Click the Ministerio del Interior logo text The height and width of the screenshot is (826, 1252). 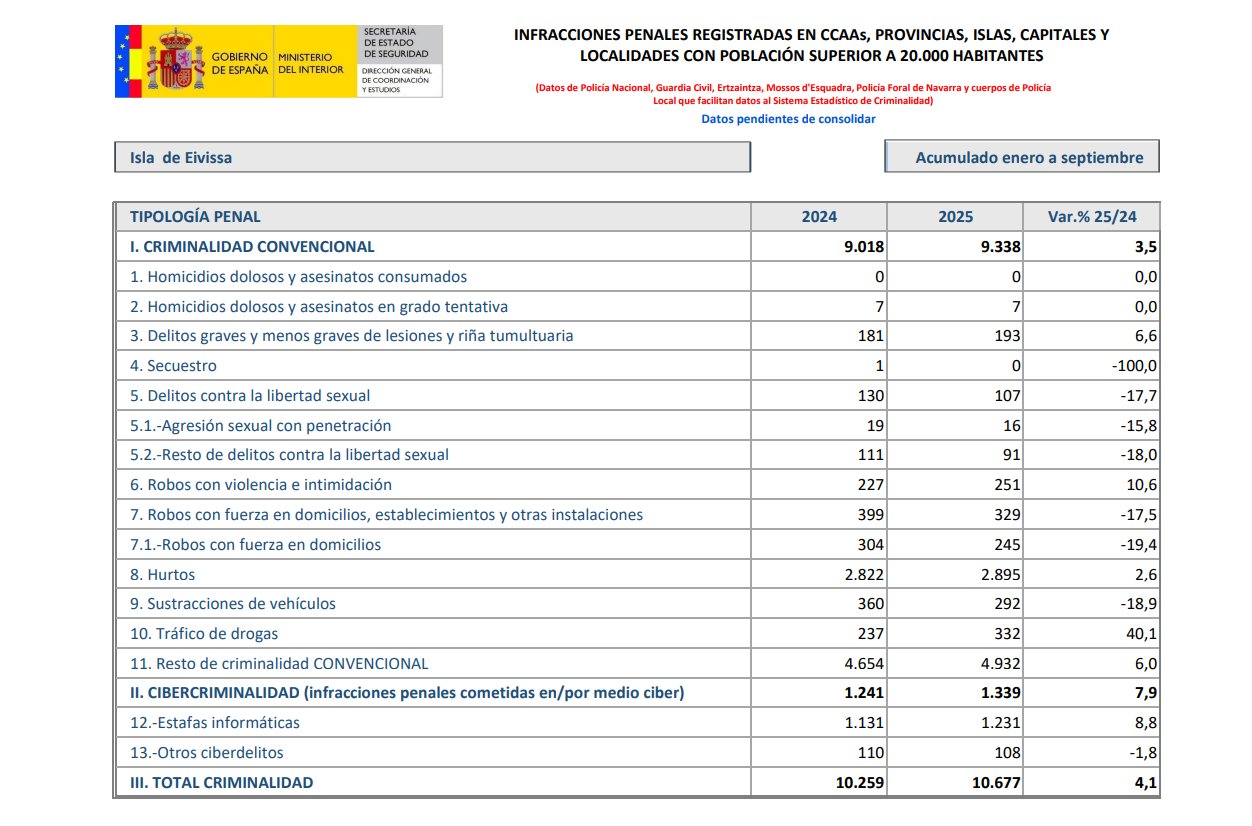[310, 64]
